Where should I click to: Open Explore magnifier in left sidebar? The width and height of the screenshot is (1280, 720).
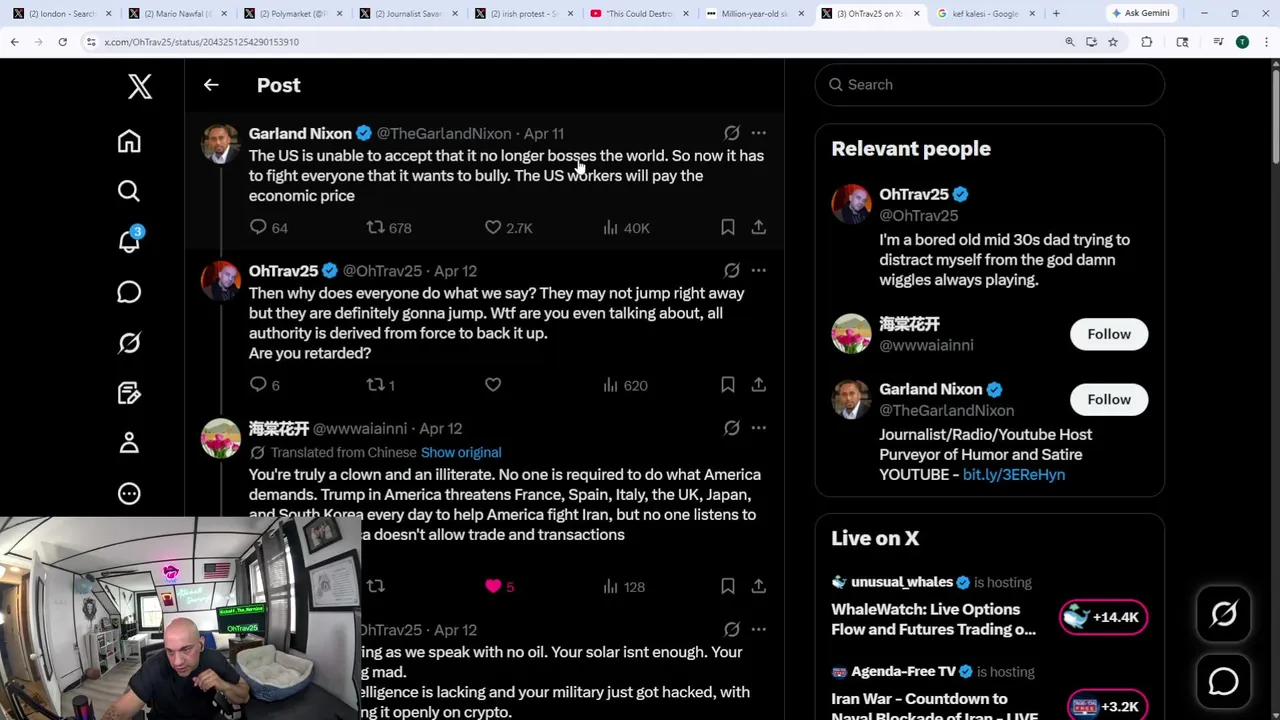[129, 191]
